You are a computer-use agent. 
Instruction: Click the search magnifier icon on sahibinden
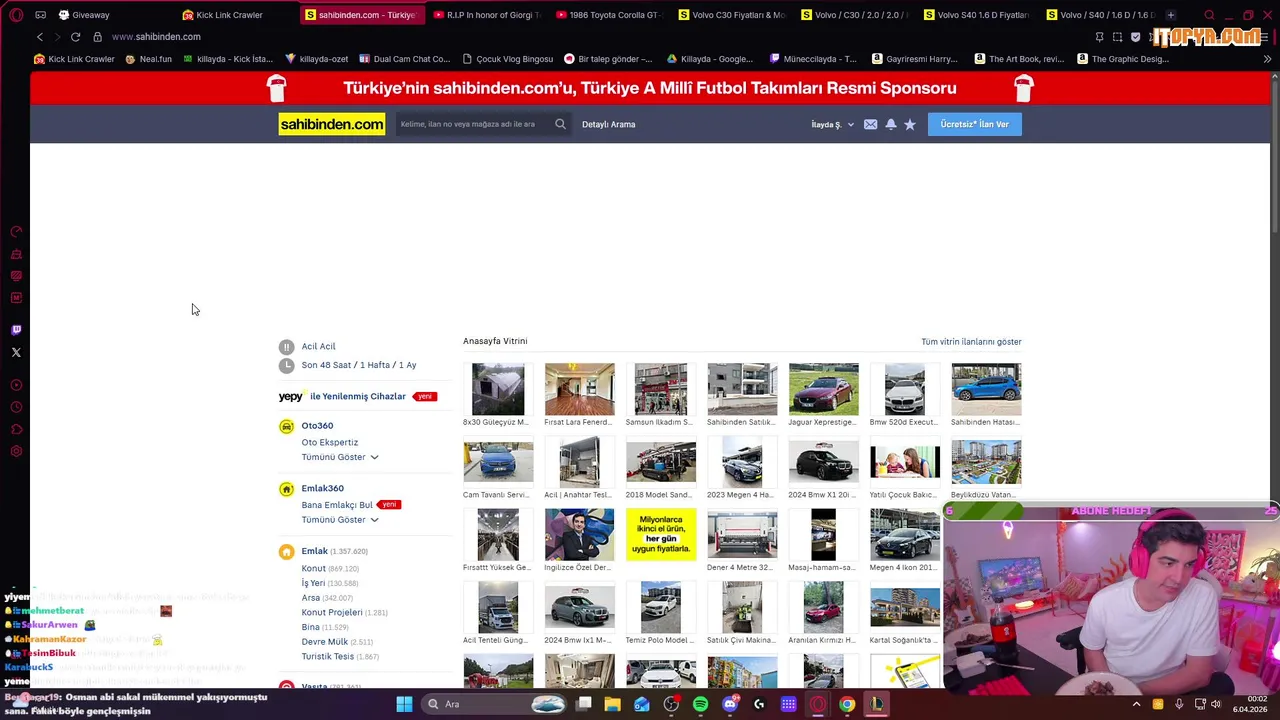(560, 124)
